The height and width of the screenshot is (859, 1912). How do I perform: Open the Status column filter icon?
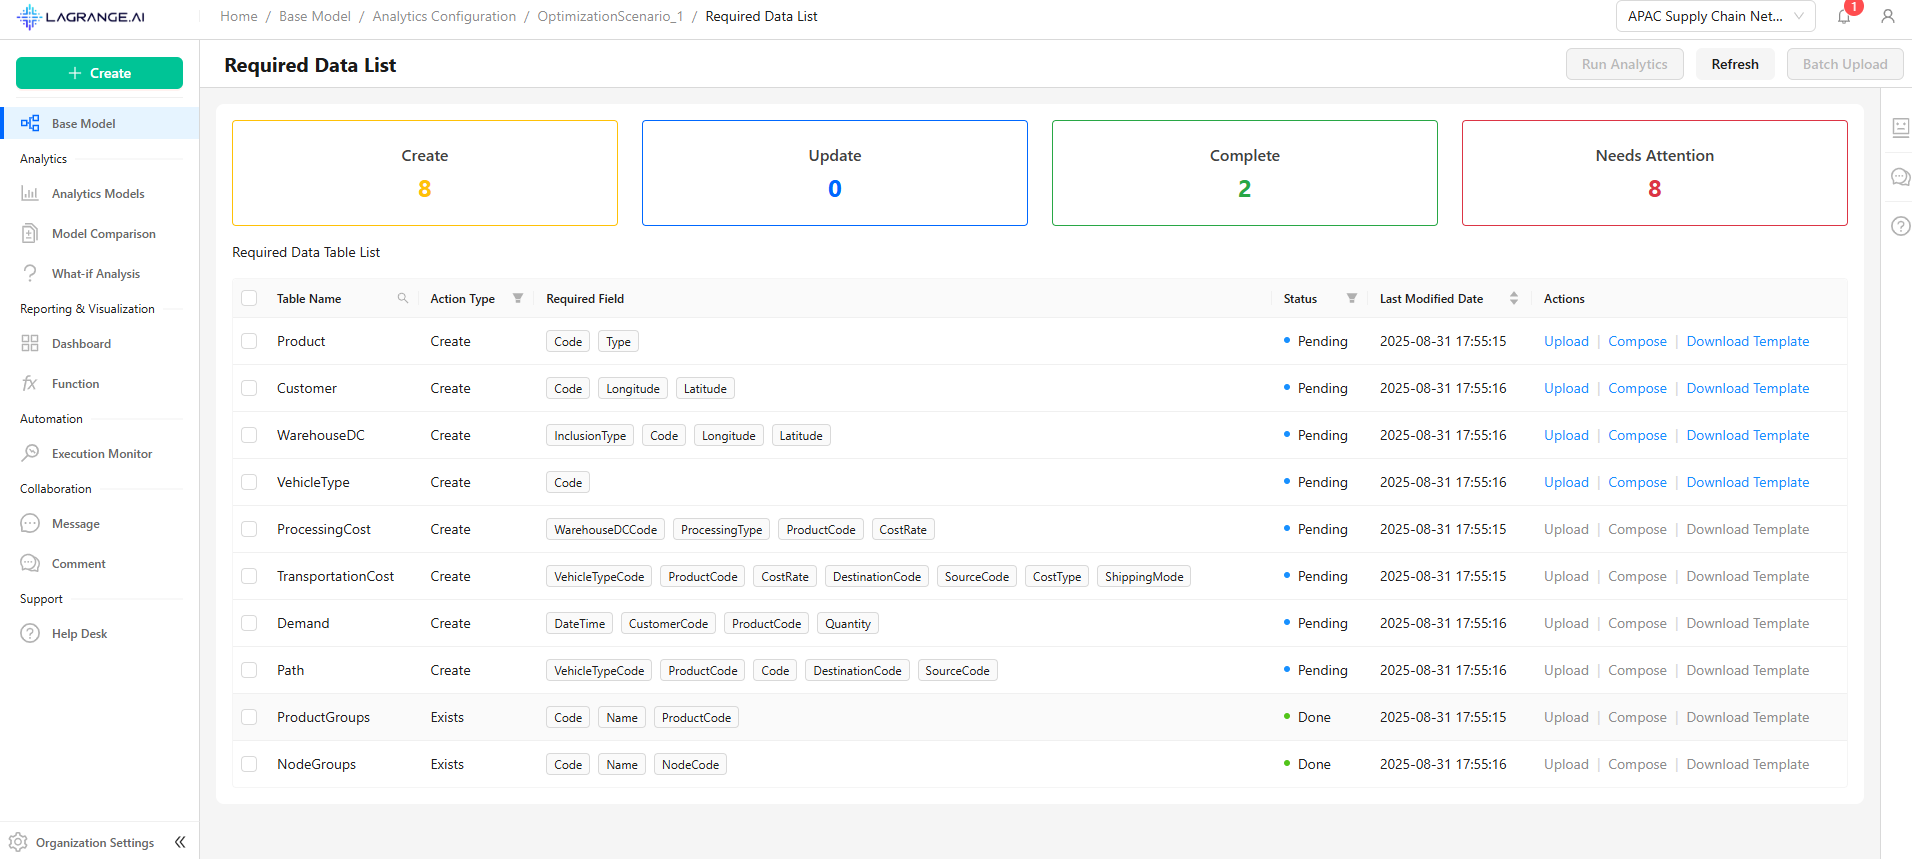coord(1351,298)
